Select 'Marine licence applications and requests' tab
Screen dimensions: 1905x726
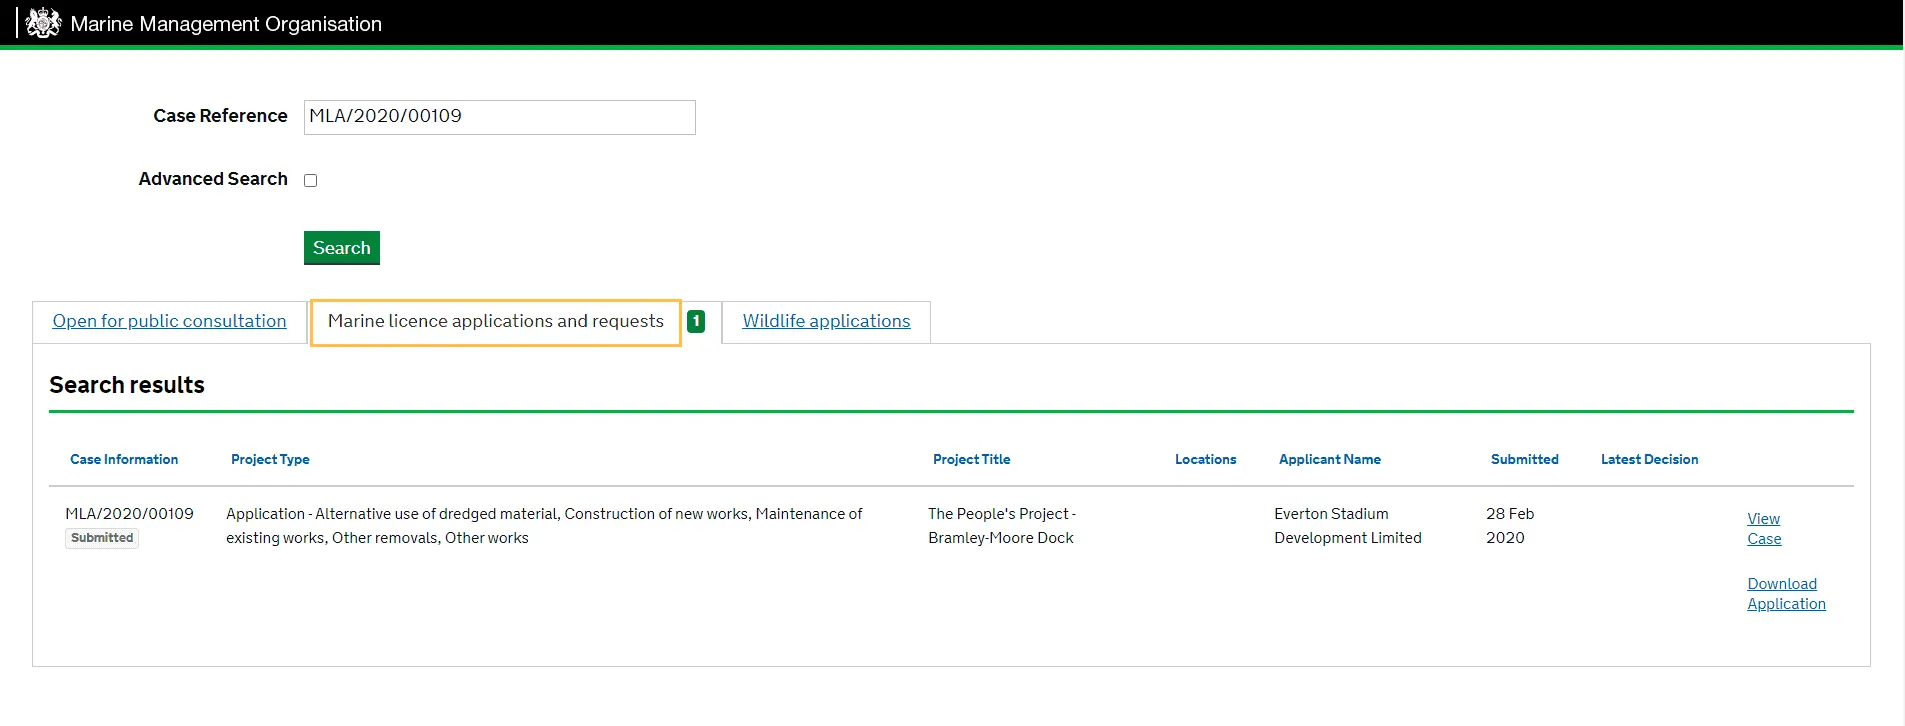496,322
